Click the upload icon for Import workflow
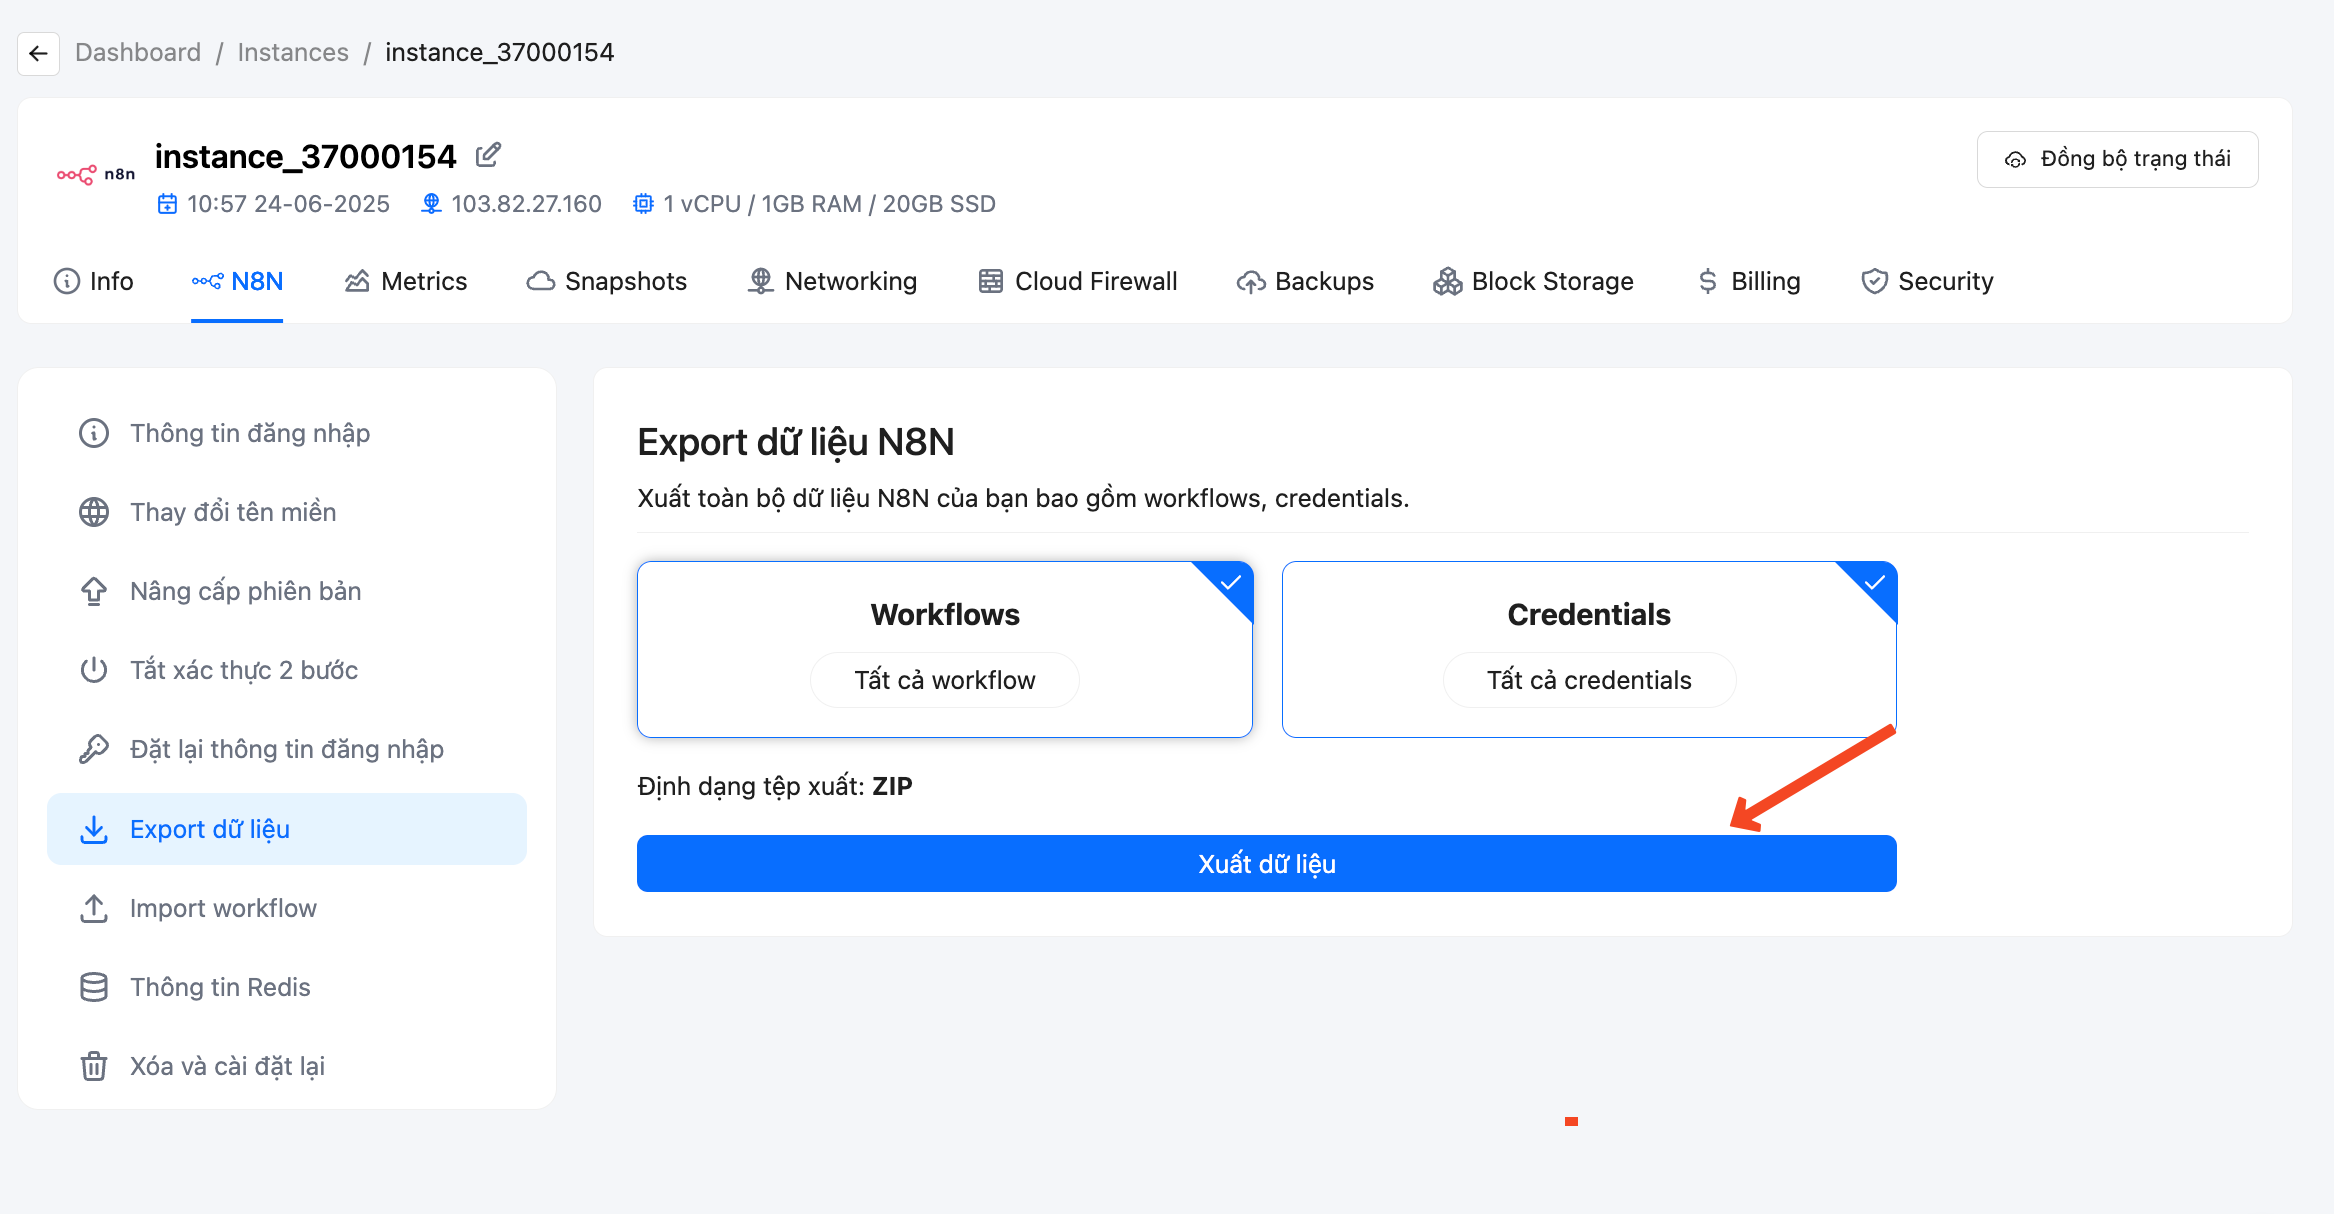 pos(94,908)
